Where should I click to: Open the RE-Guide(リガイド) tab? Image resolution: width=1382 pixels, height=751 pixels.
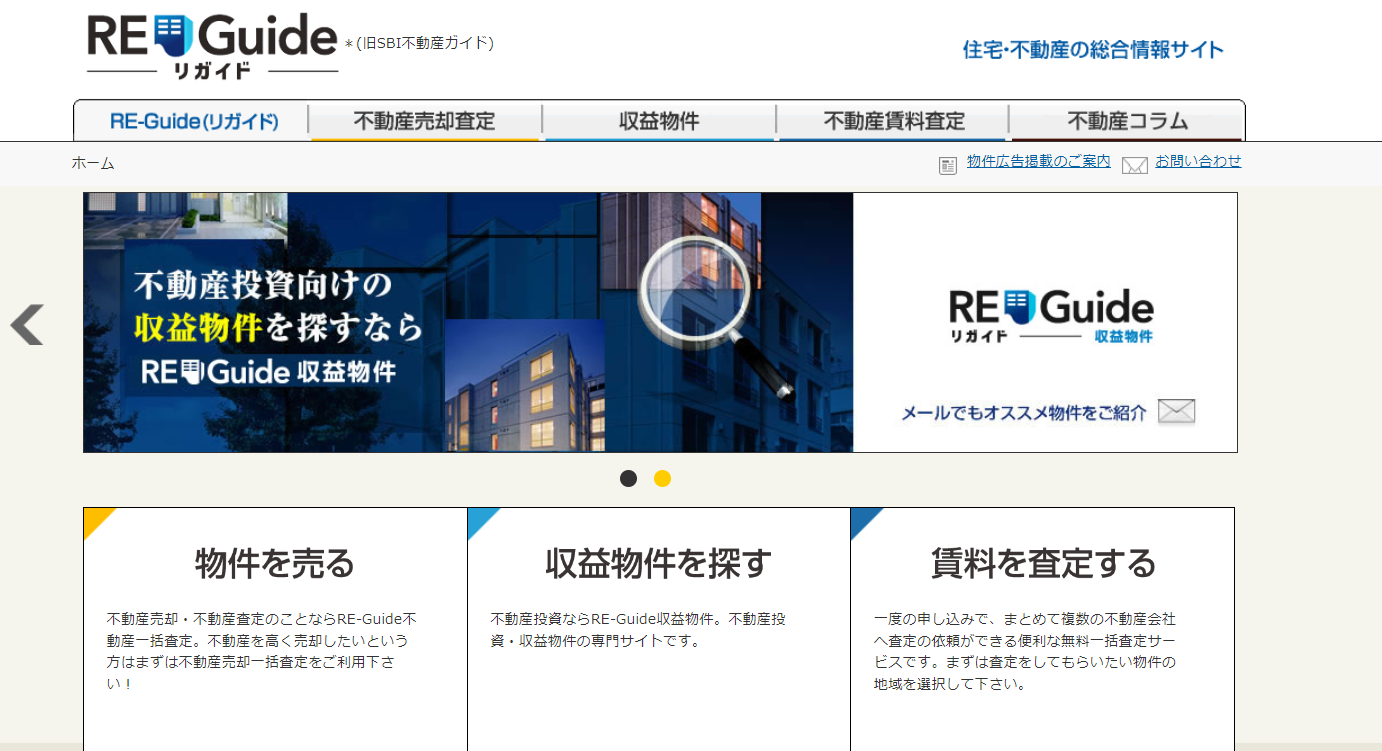193,121
